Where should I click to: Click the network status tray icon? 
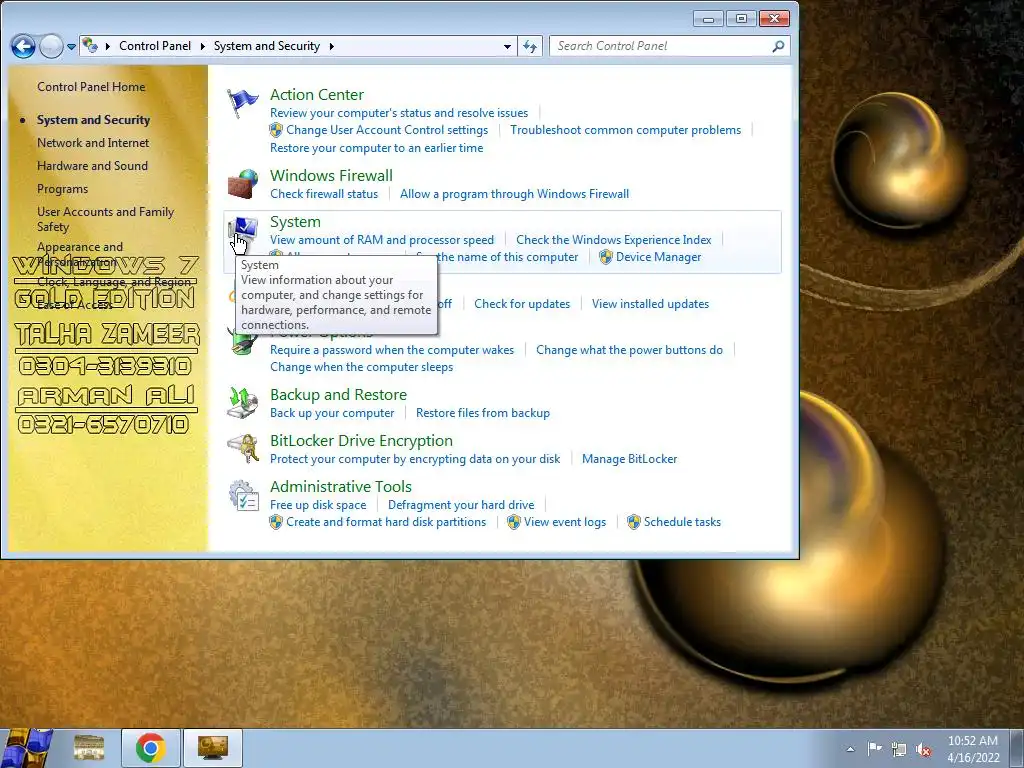[x=899, y=749]
